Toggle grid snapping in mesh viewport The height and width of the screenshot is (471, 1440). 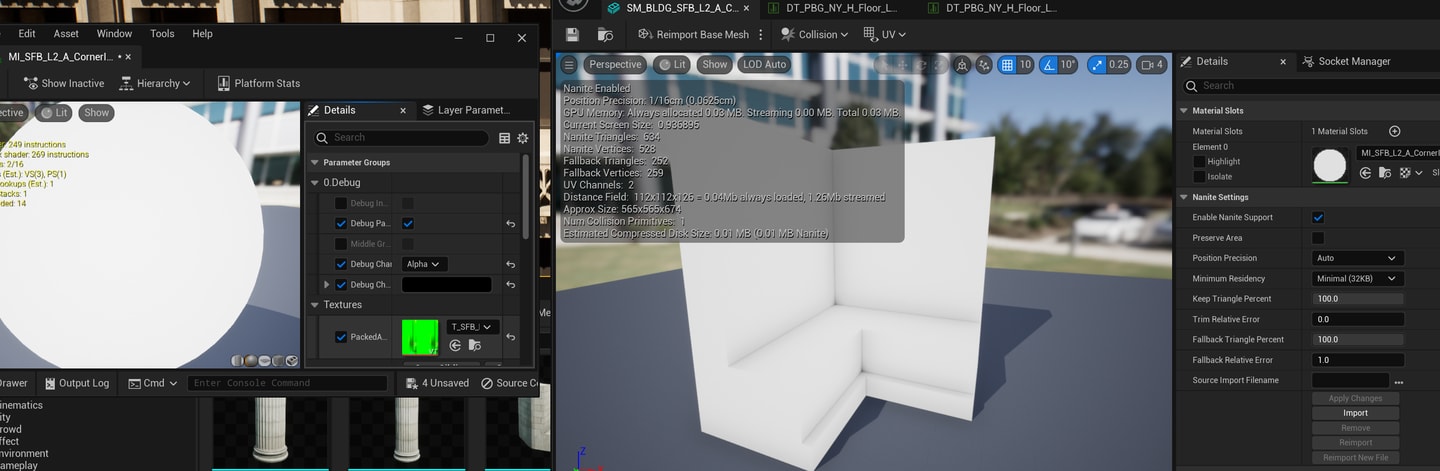[1008, 65]
